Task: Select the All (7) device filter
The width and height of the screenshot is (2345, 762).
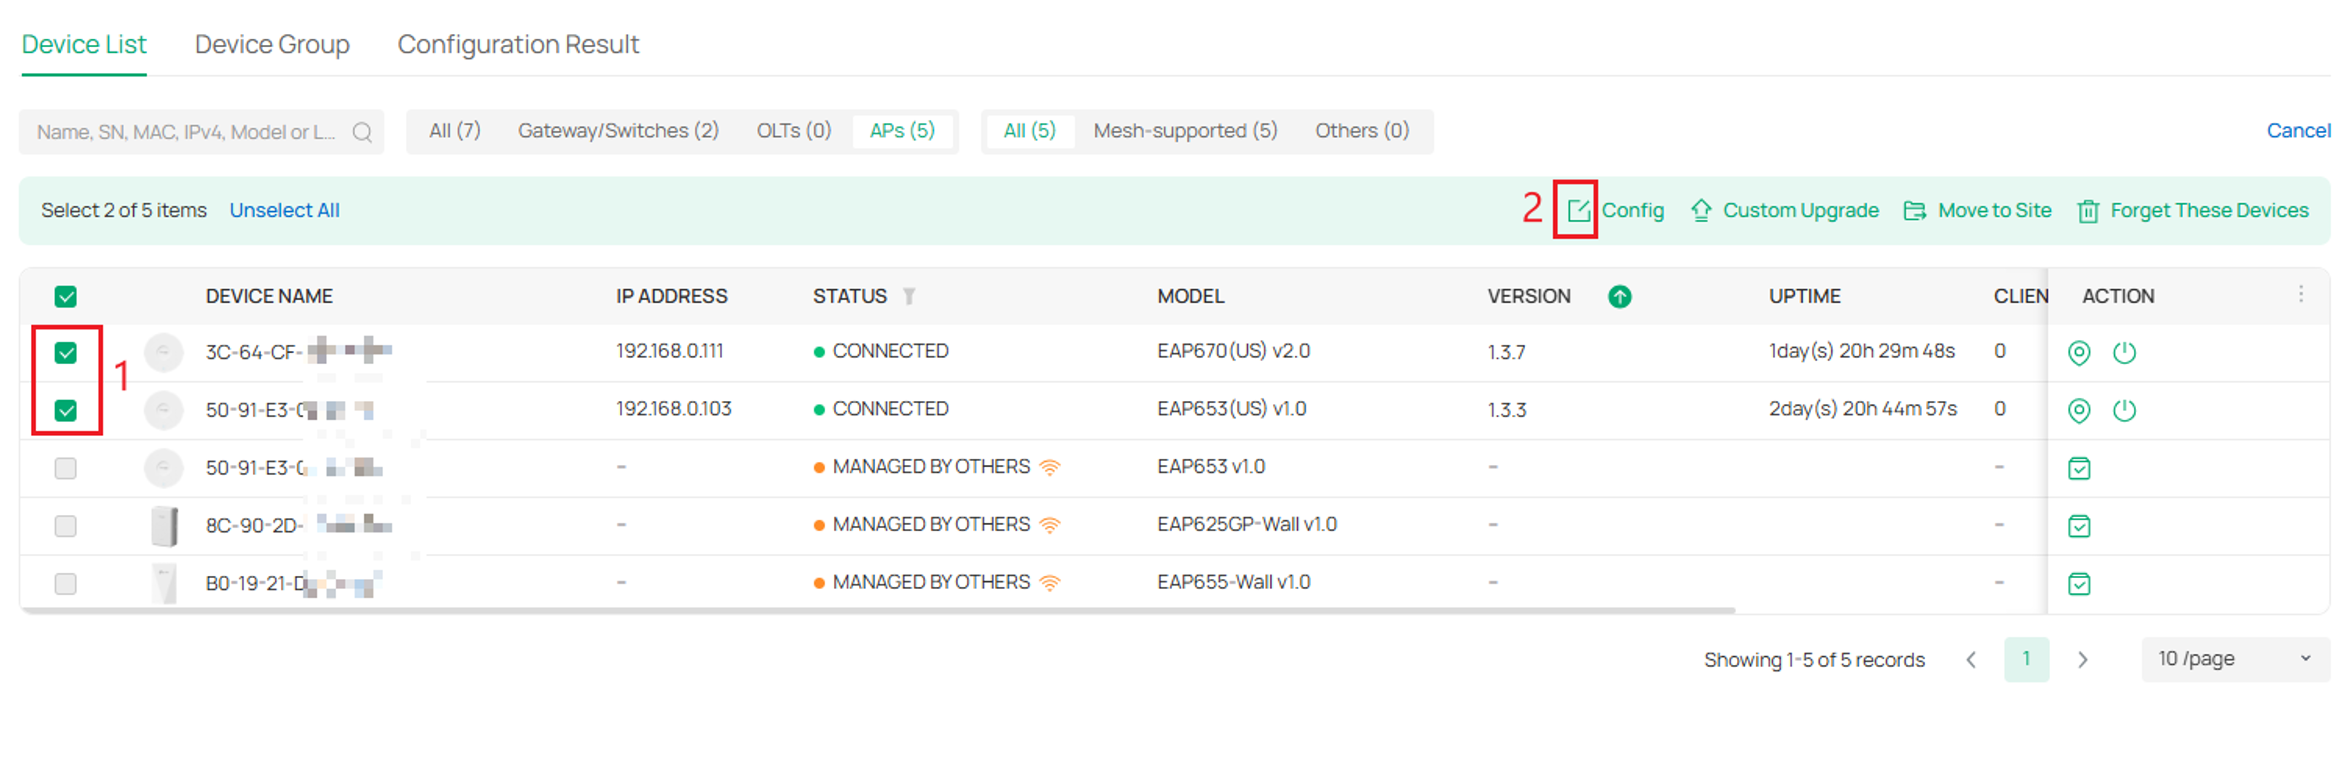Action: [455, 131]
